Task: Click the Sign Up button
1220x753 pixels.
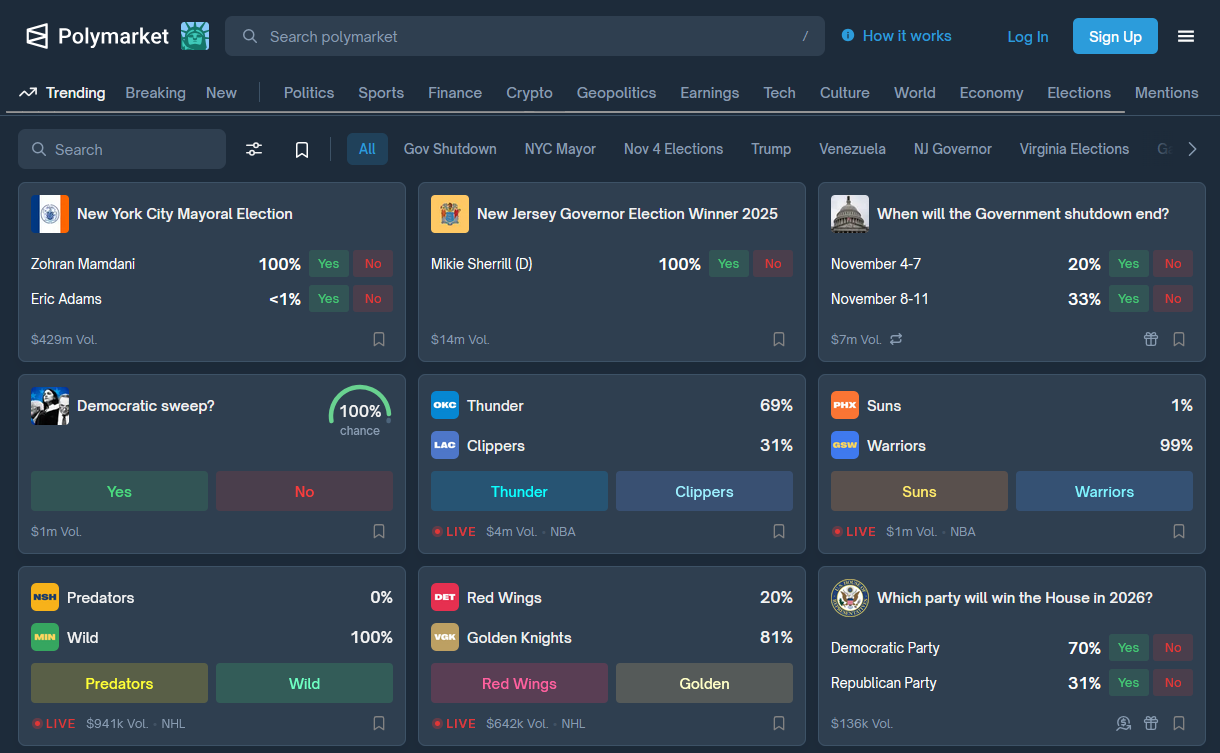Action: pyautogui.click(x=1115, y=36)
